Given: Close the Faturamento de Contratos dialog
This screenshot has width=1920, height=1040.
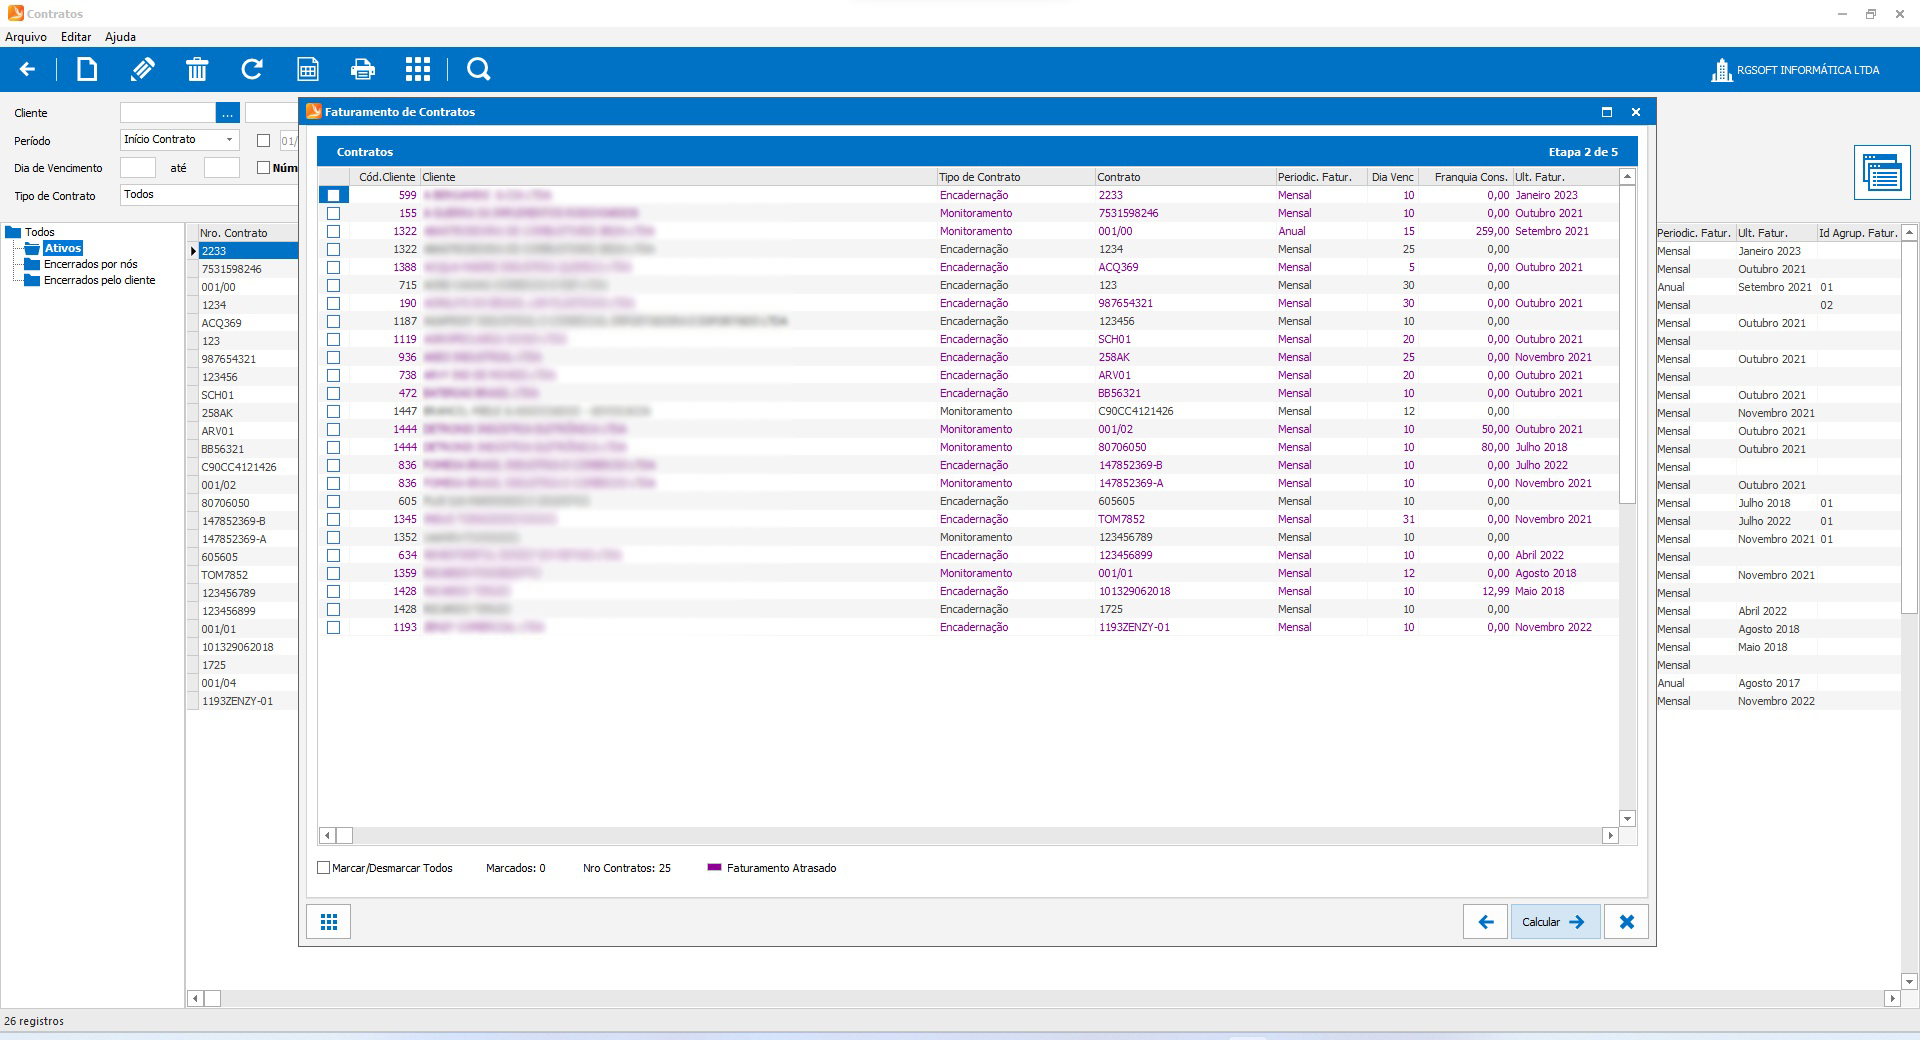Looking at the screenshot, I should pos(1636,112).
